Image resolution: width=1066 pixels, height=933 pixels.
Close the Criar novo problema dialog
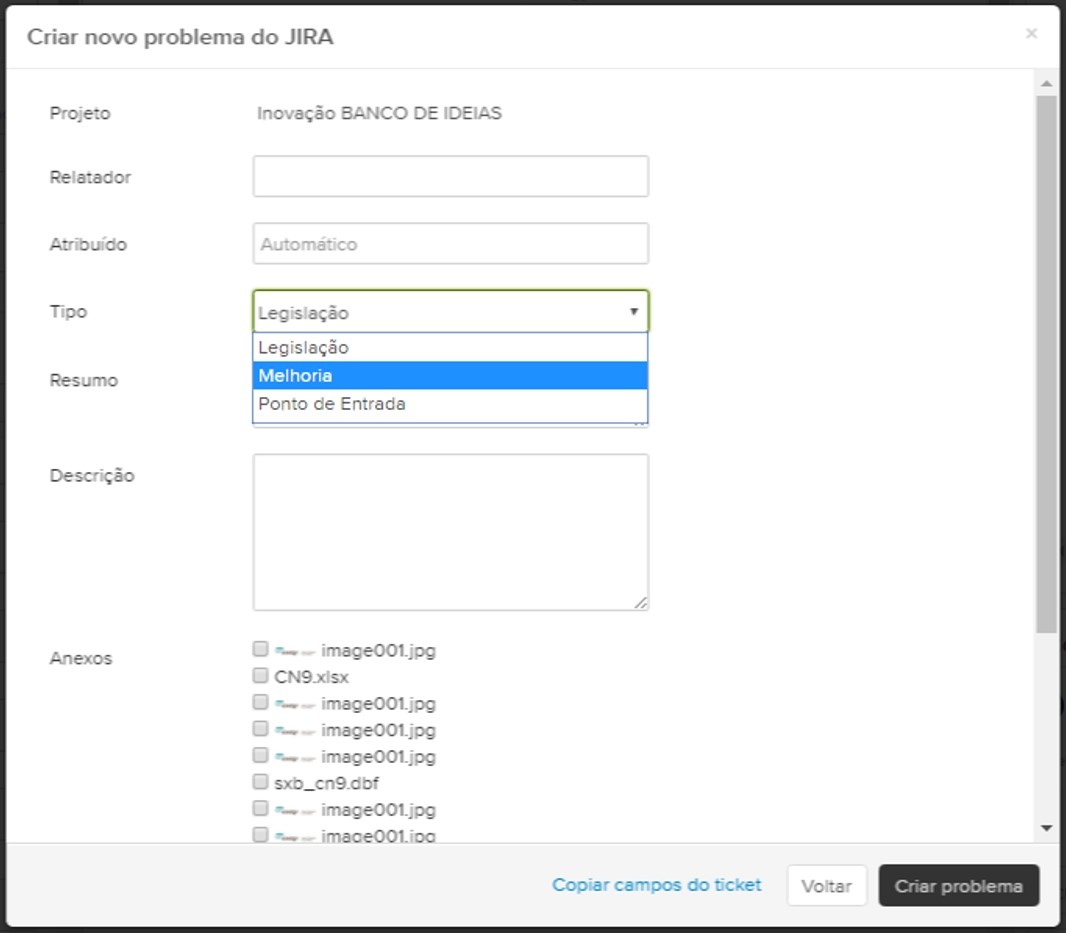1031,34
